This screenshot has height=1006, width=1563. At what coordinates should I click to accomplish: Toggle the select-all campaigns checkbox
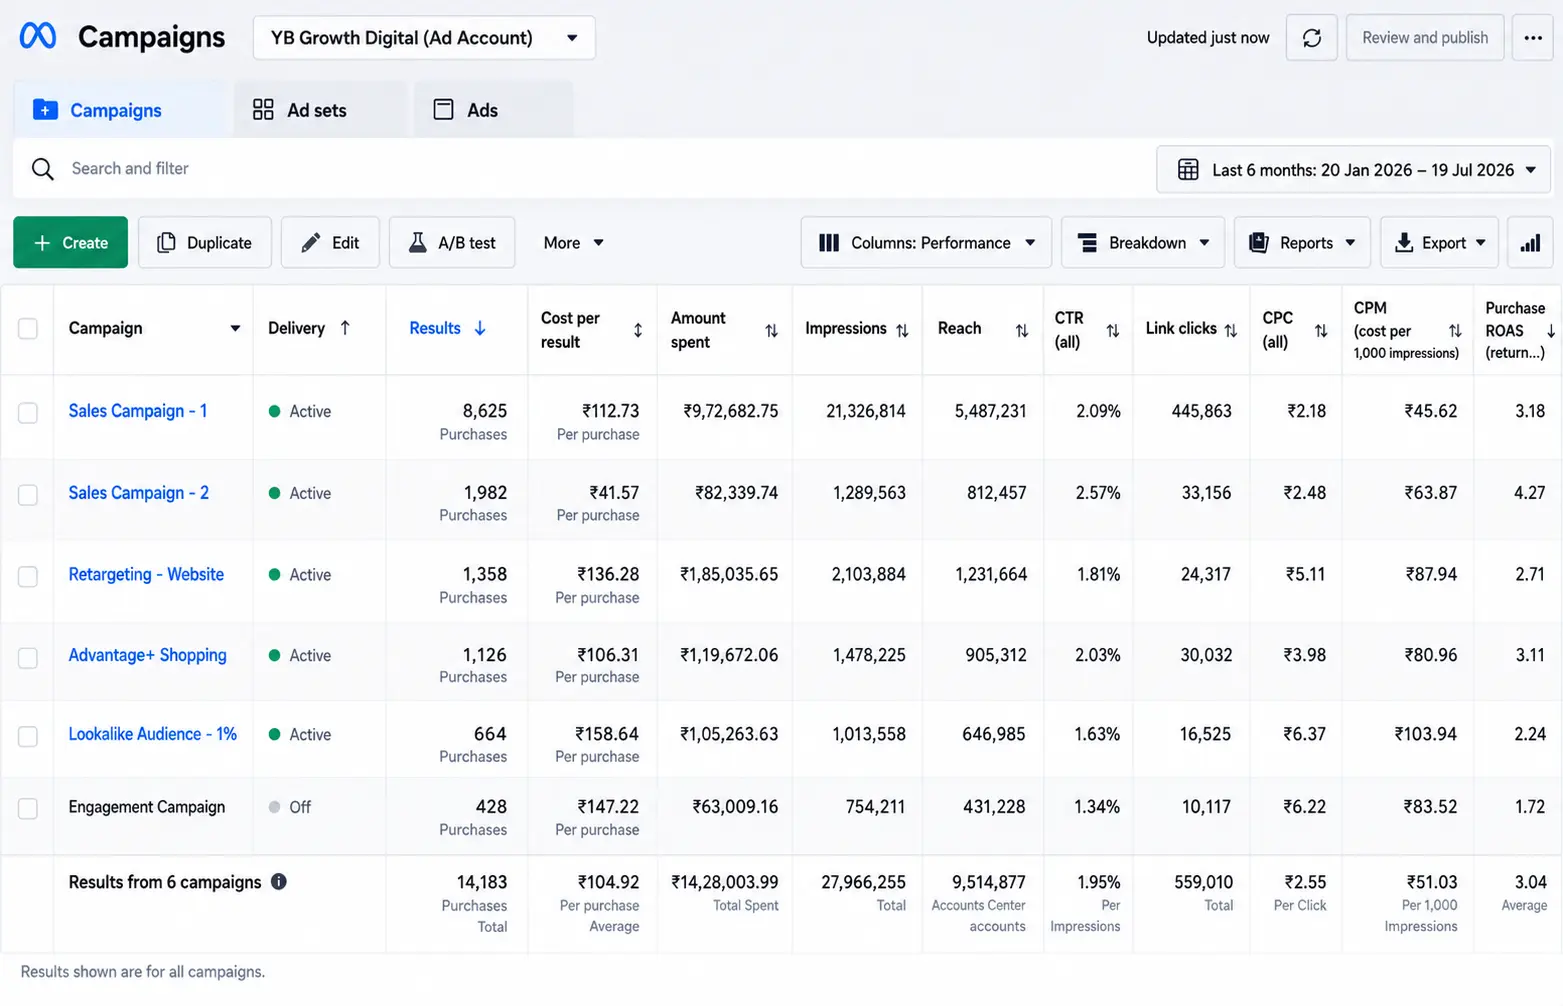(x=28, y=329)
